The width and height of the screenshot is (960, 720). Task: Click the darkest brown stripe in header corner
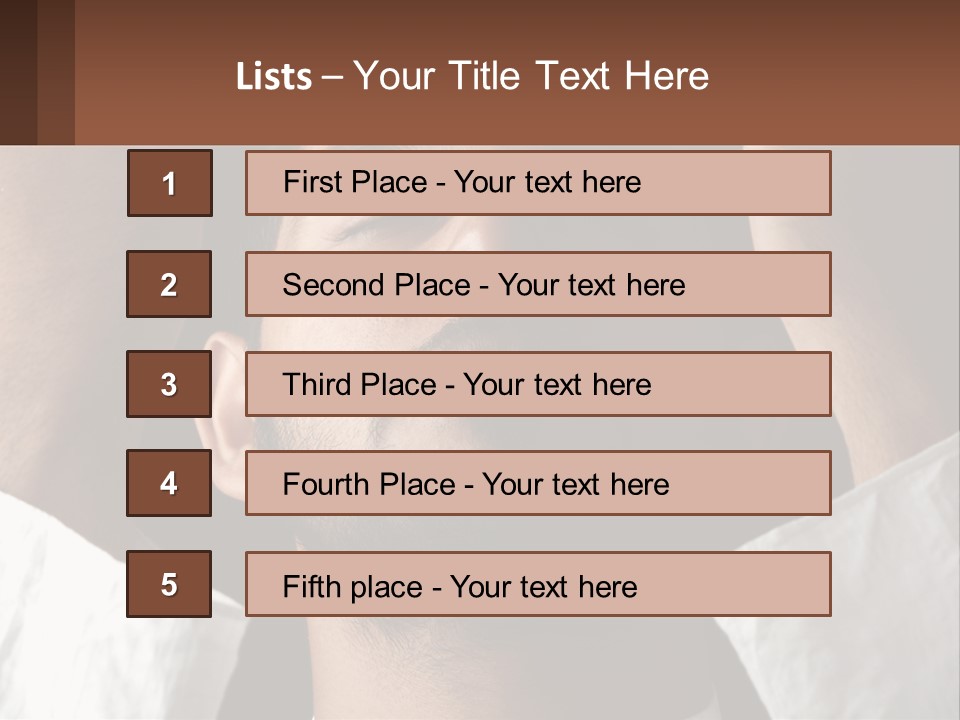click(18, 72)
